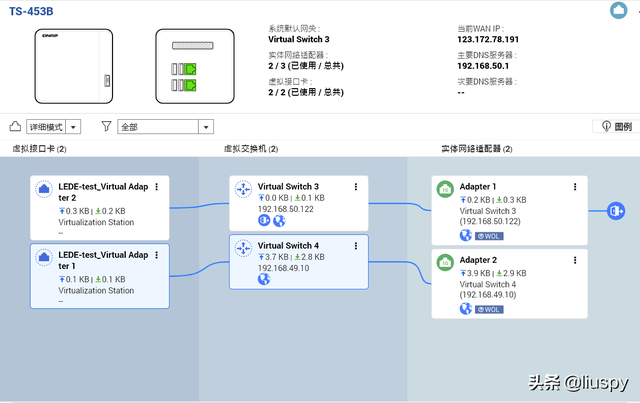Image resolution: width=640 pixels, height=403 pixels.
Task: Select the Virtual Switch 3 card title
Action: [288, 187]
